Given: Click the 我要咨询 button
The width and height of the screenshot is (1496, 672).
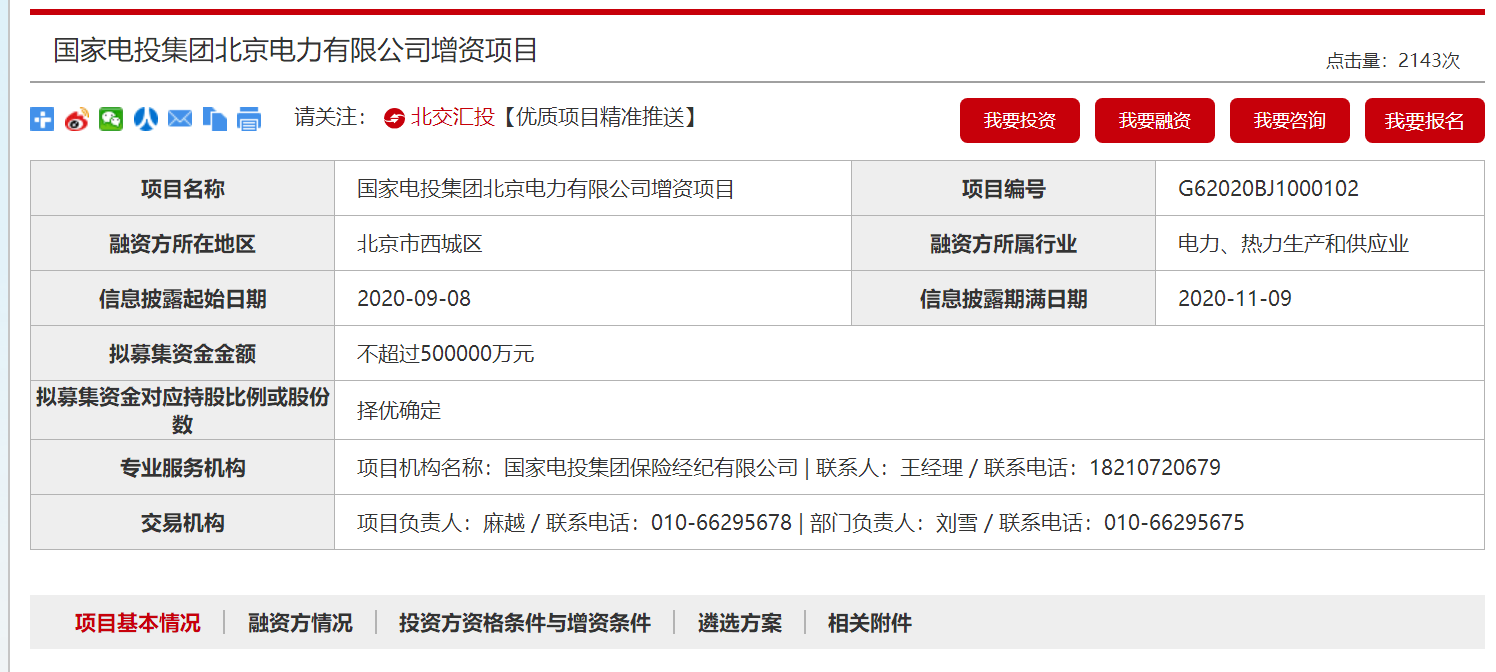Looking at the screenshot, I should click(x=1290, y=121).
